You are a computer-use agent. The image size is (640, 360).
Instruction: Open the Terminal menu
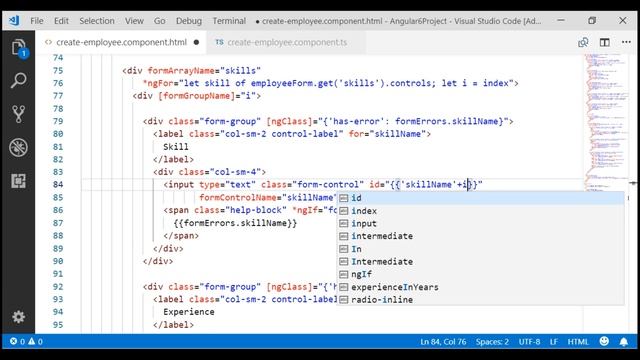click(x=229, y=21)
